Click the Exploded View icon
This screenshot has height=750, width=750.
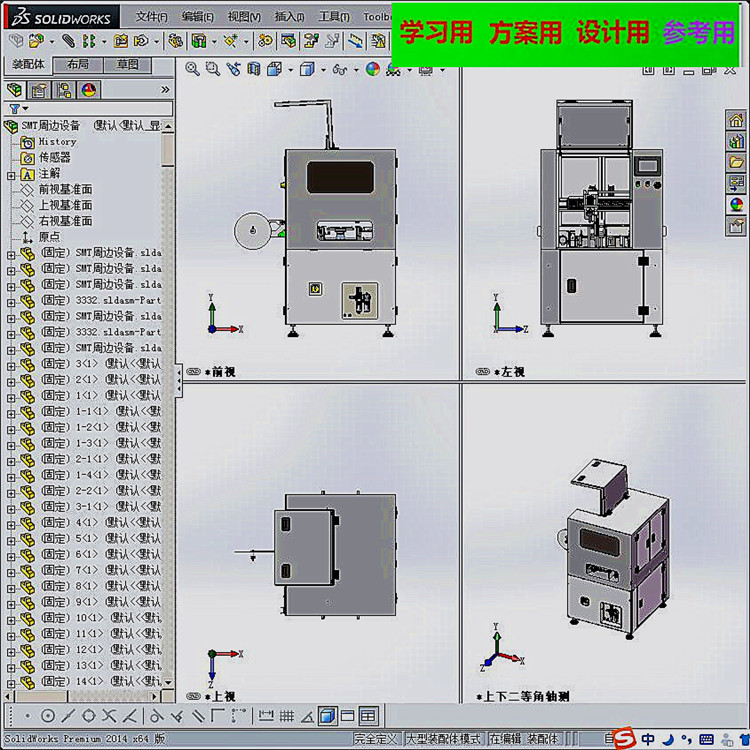click(311, 41)
